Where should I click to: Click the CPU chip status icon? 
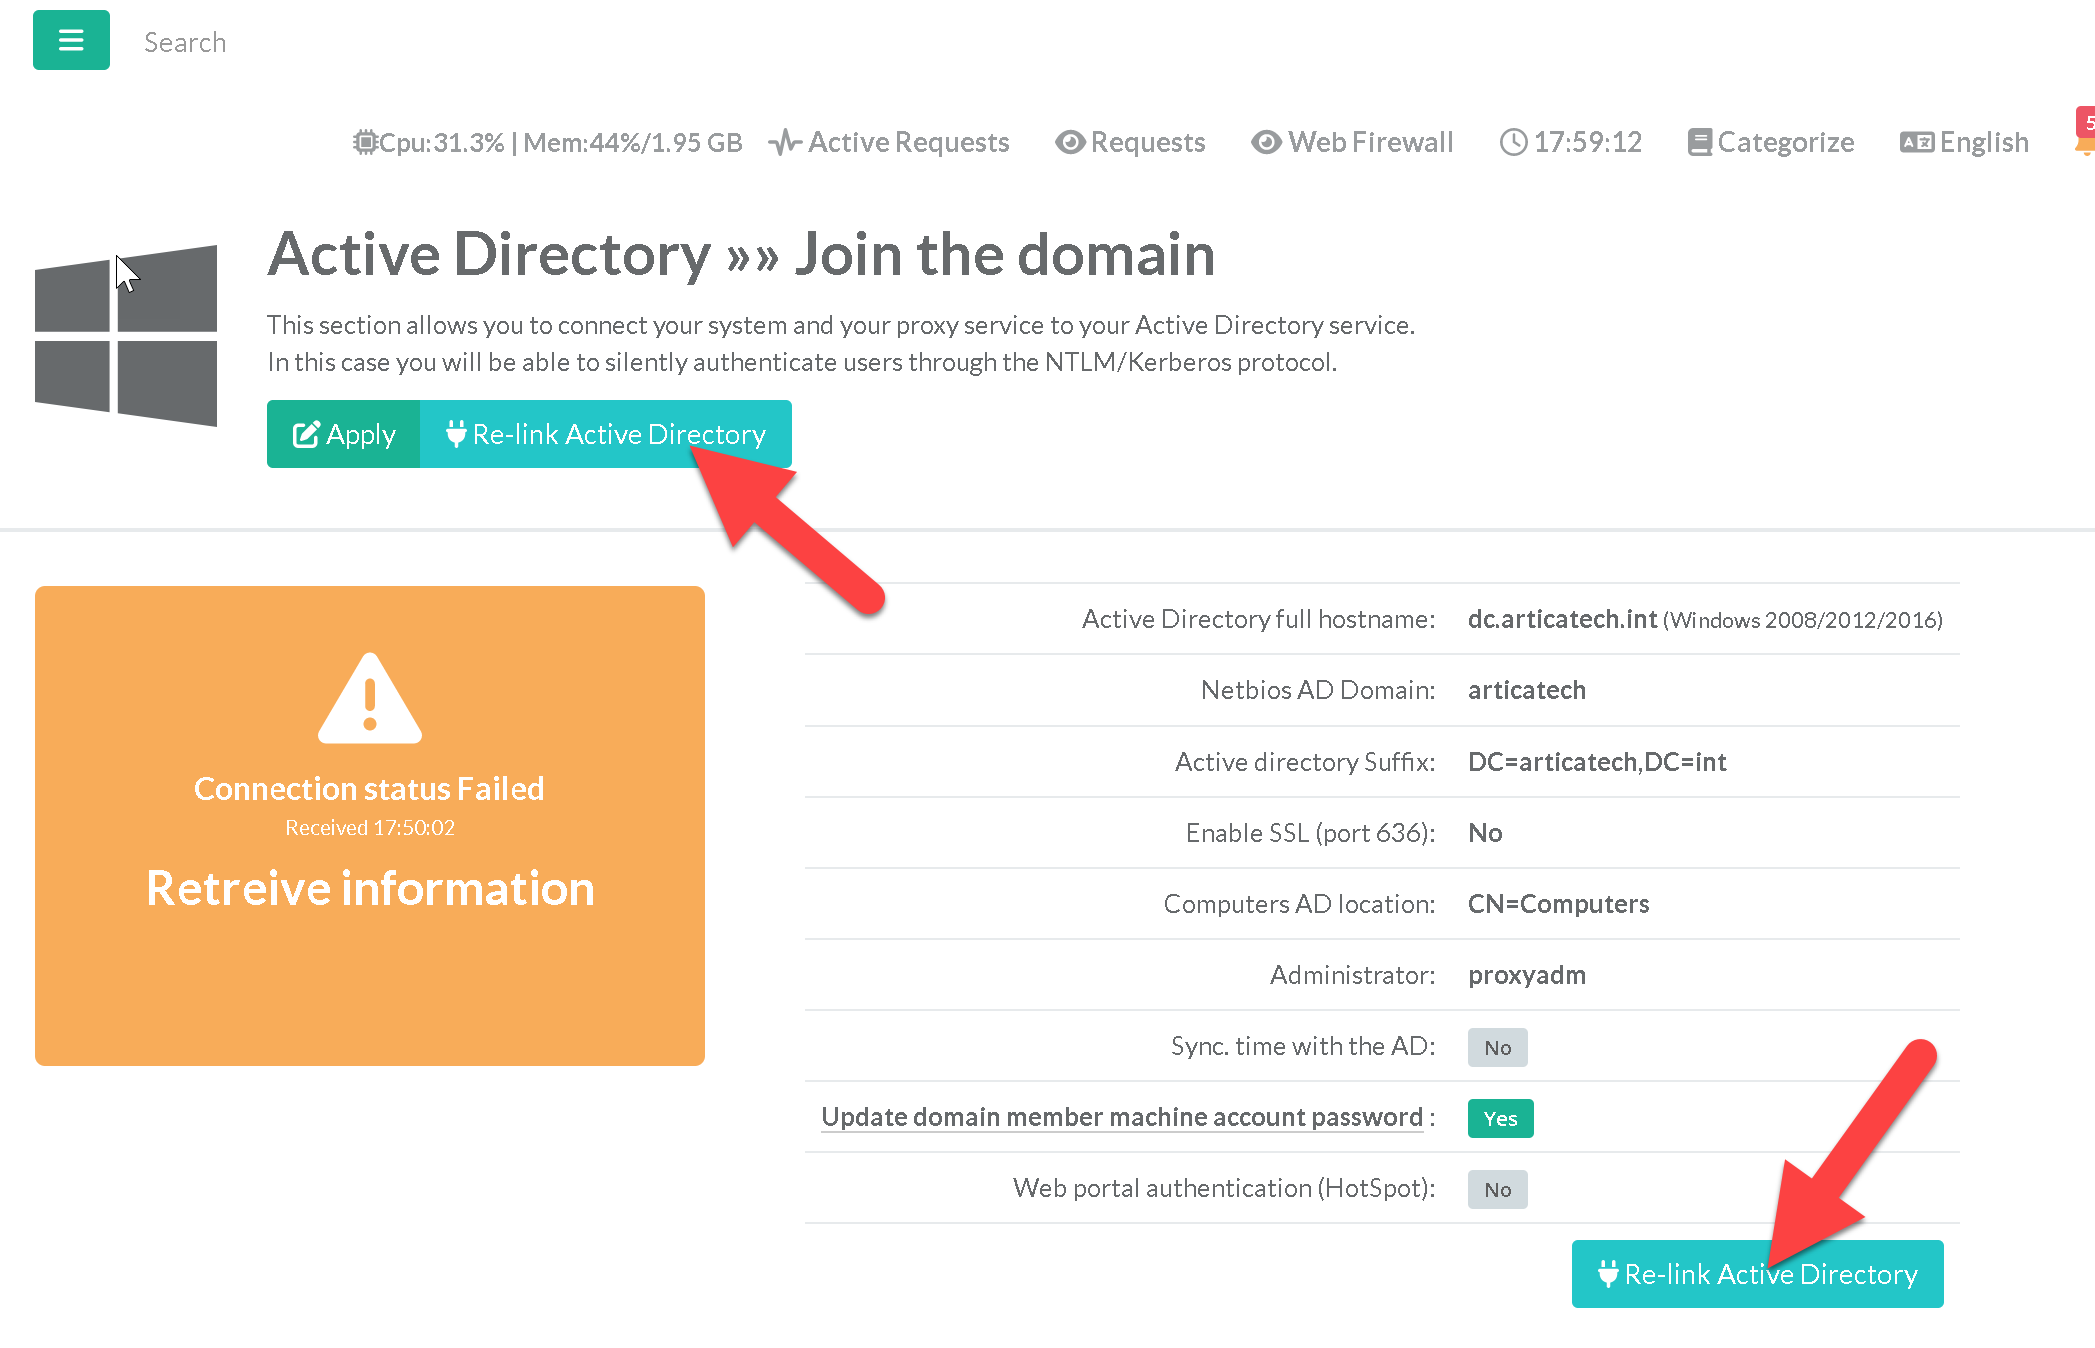pos(365,142)
